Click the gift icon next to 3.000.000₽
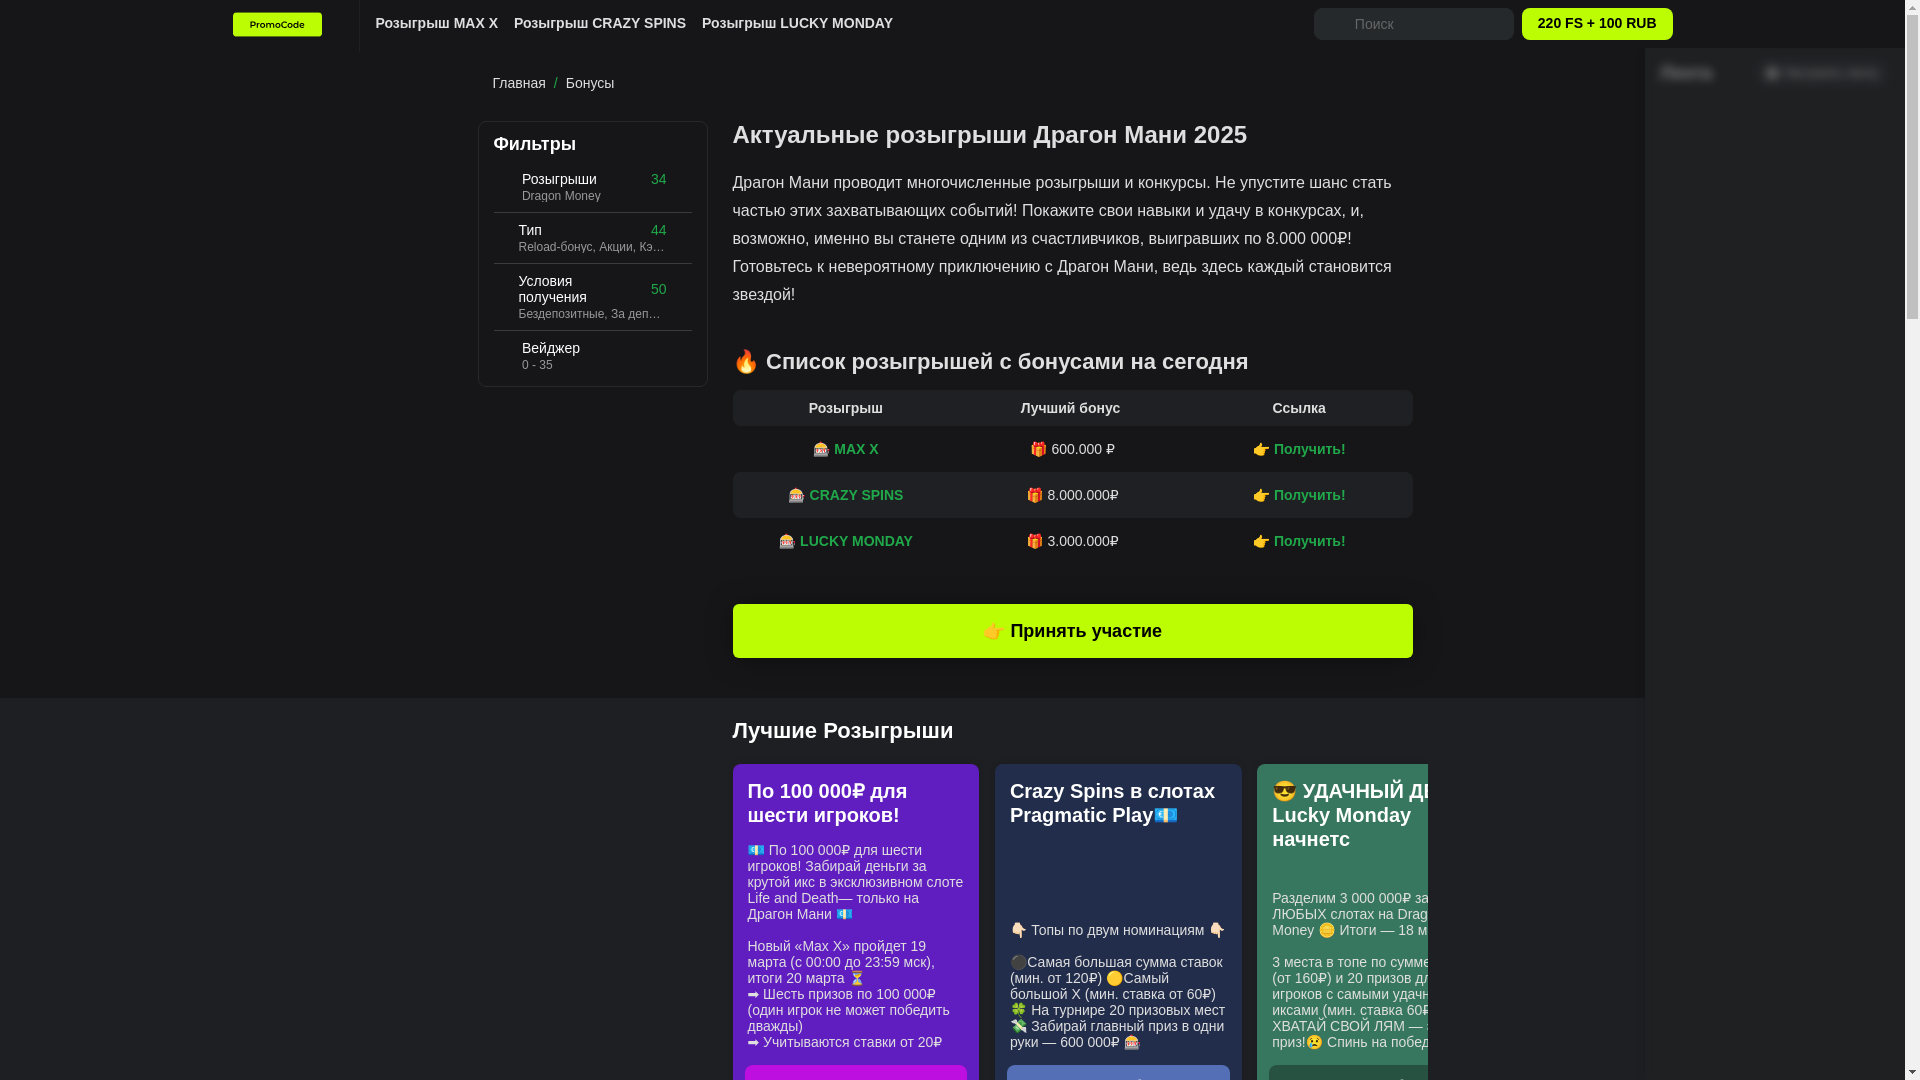 click(x=1034, y=541)
